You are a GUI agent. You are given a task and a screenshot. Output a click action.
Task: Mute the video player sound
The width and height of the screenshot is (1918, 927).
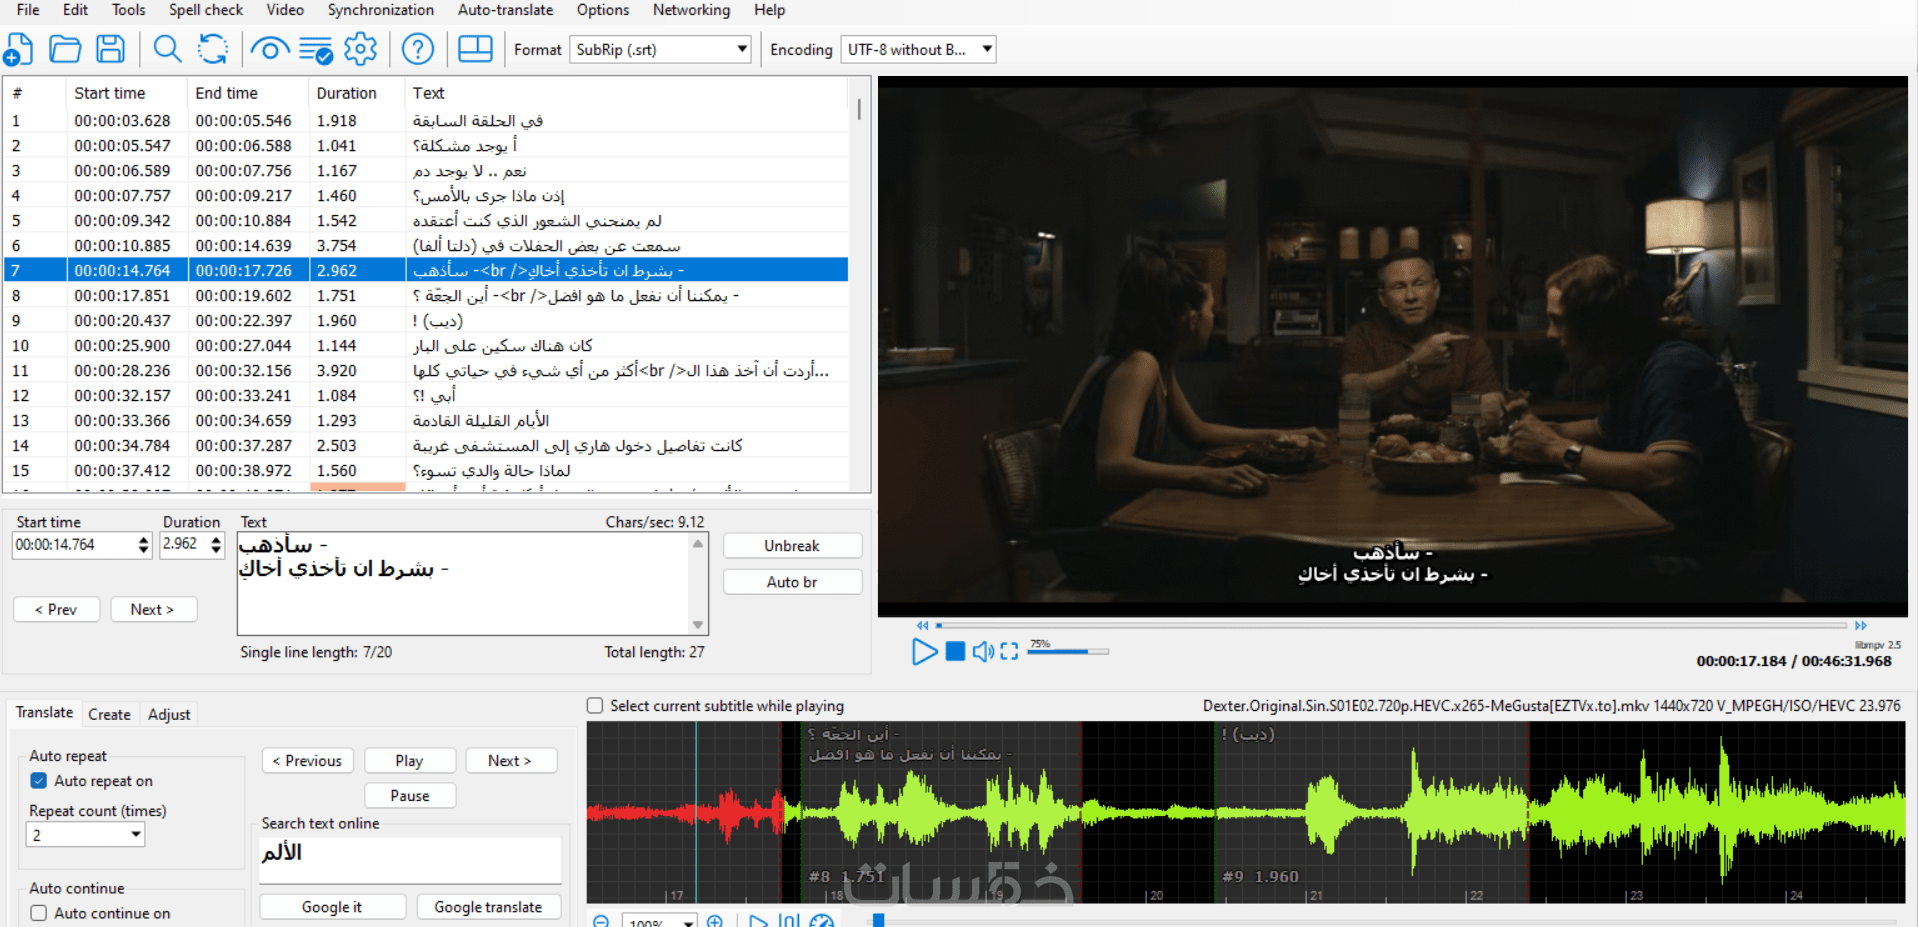pos(983,652)
